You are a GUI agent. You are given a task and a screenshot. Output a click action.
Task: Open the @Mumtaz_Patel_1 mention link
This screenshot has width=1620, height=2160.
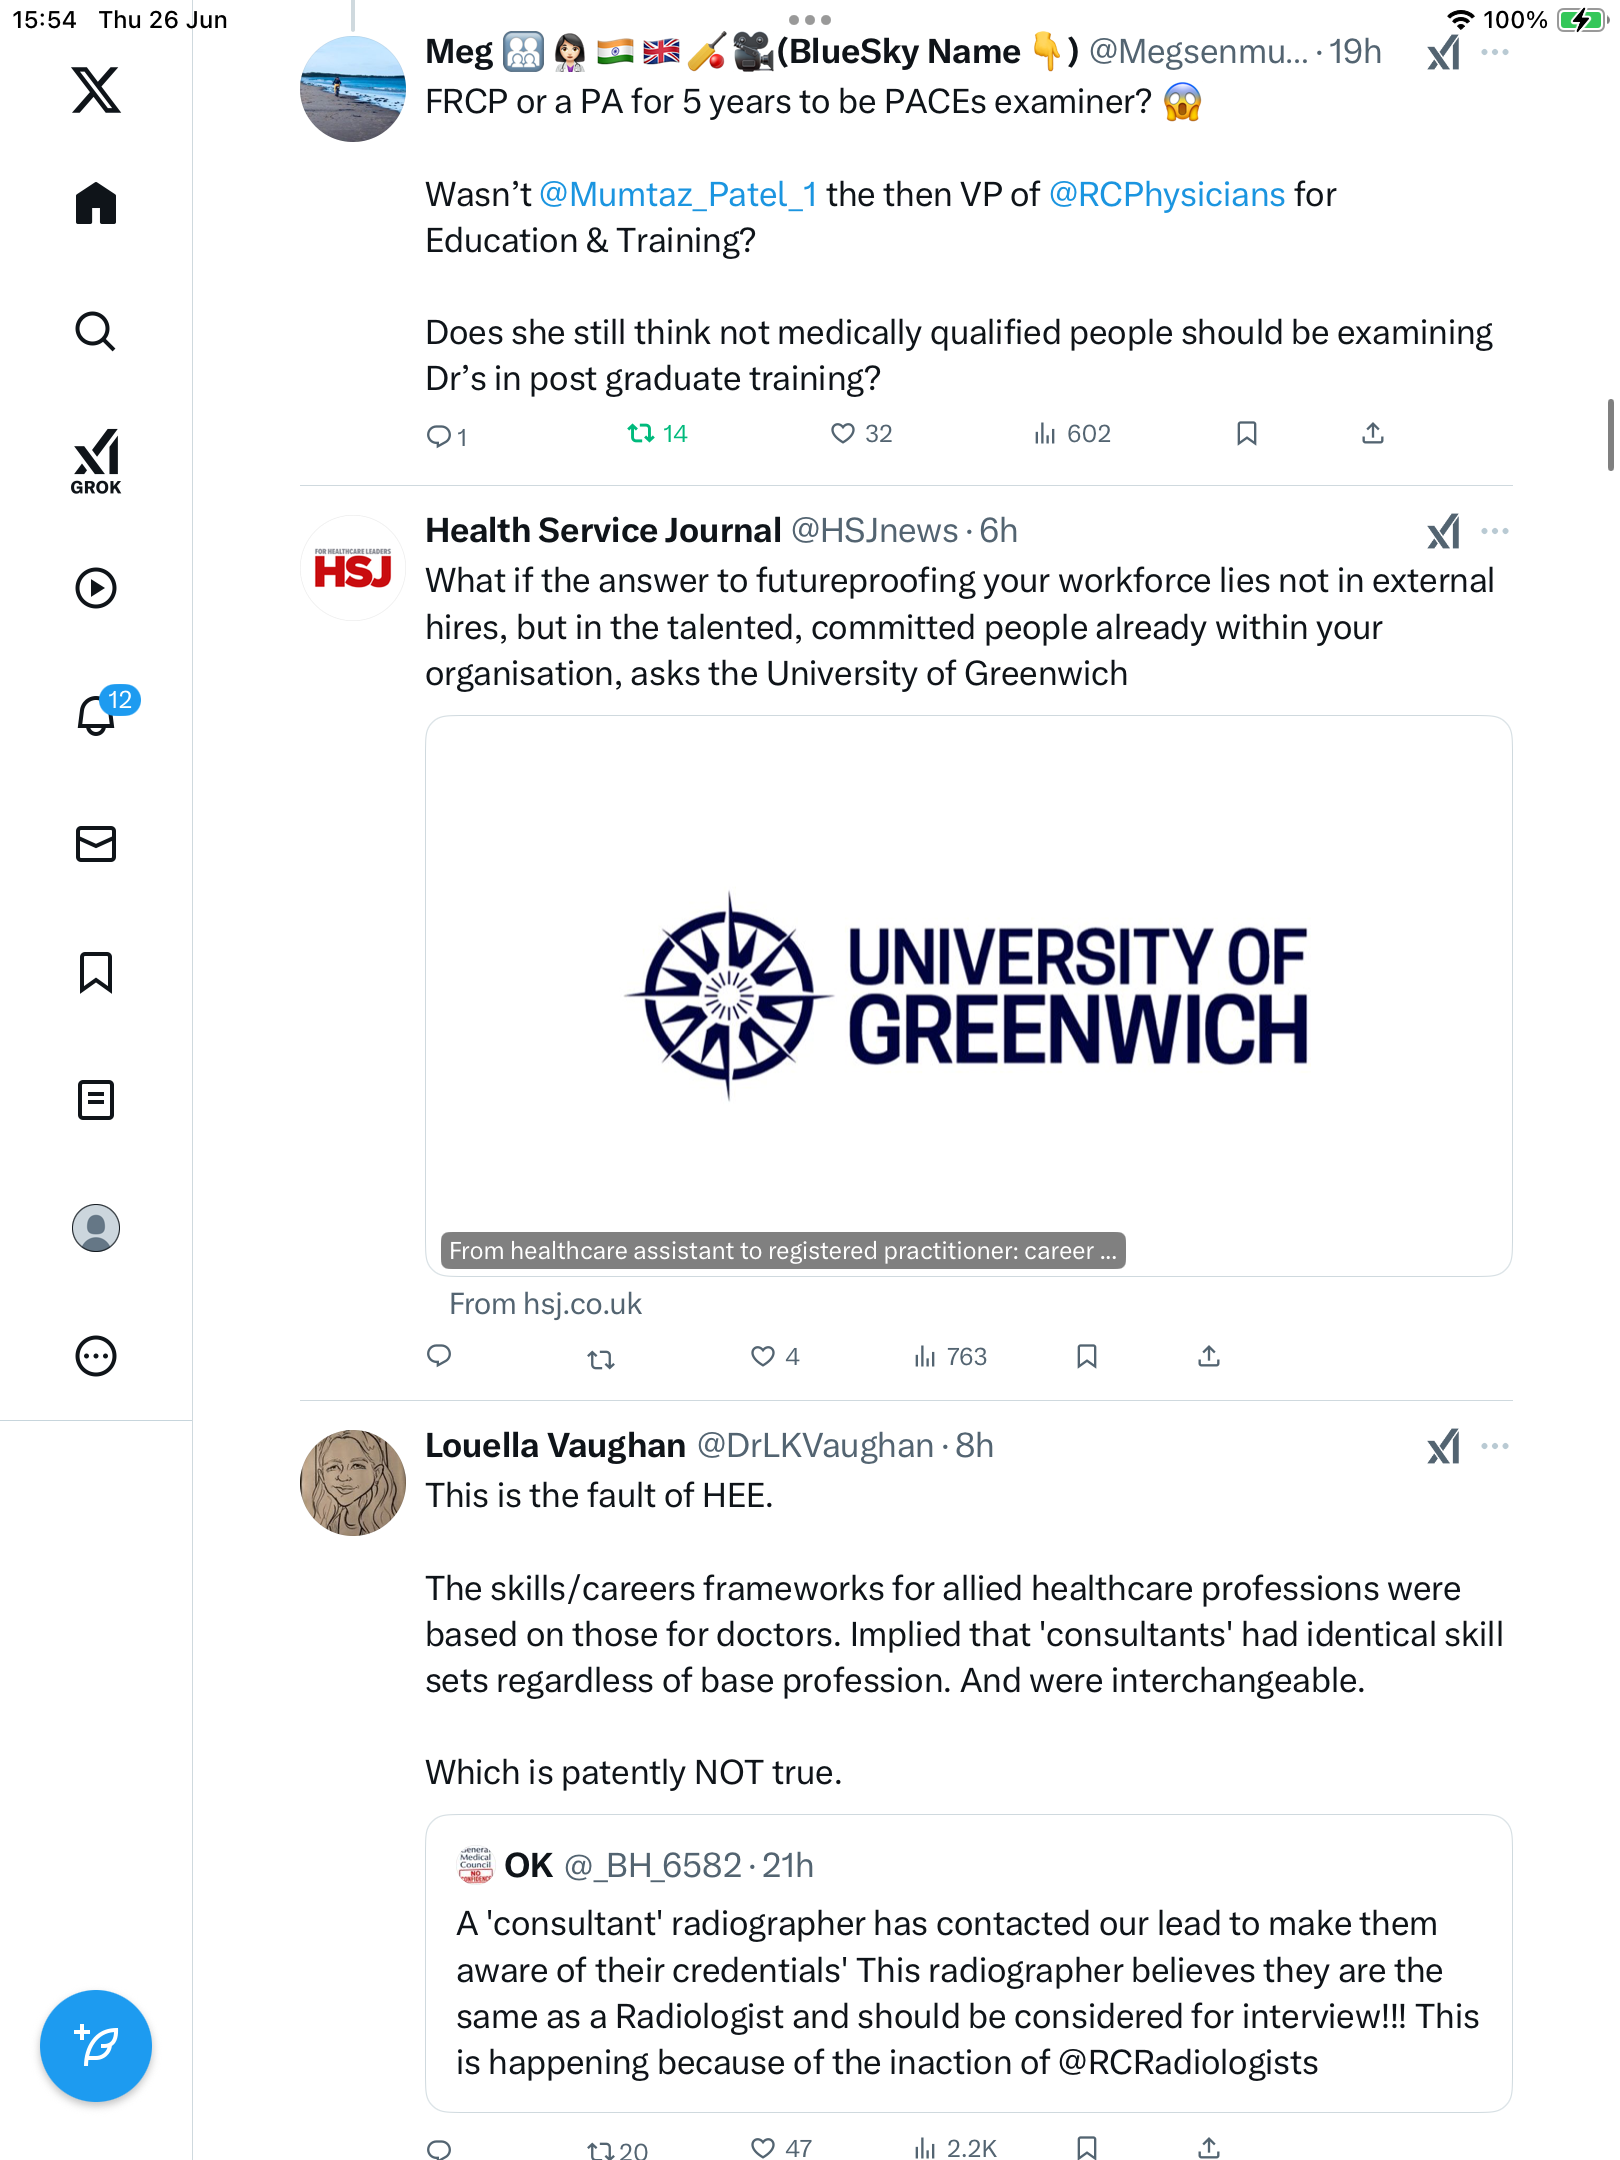point(678,195)
